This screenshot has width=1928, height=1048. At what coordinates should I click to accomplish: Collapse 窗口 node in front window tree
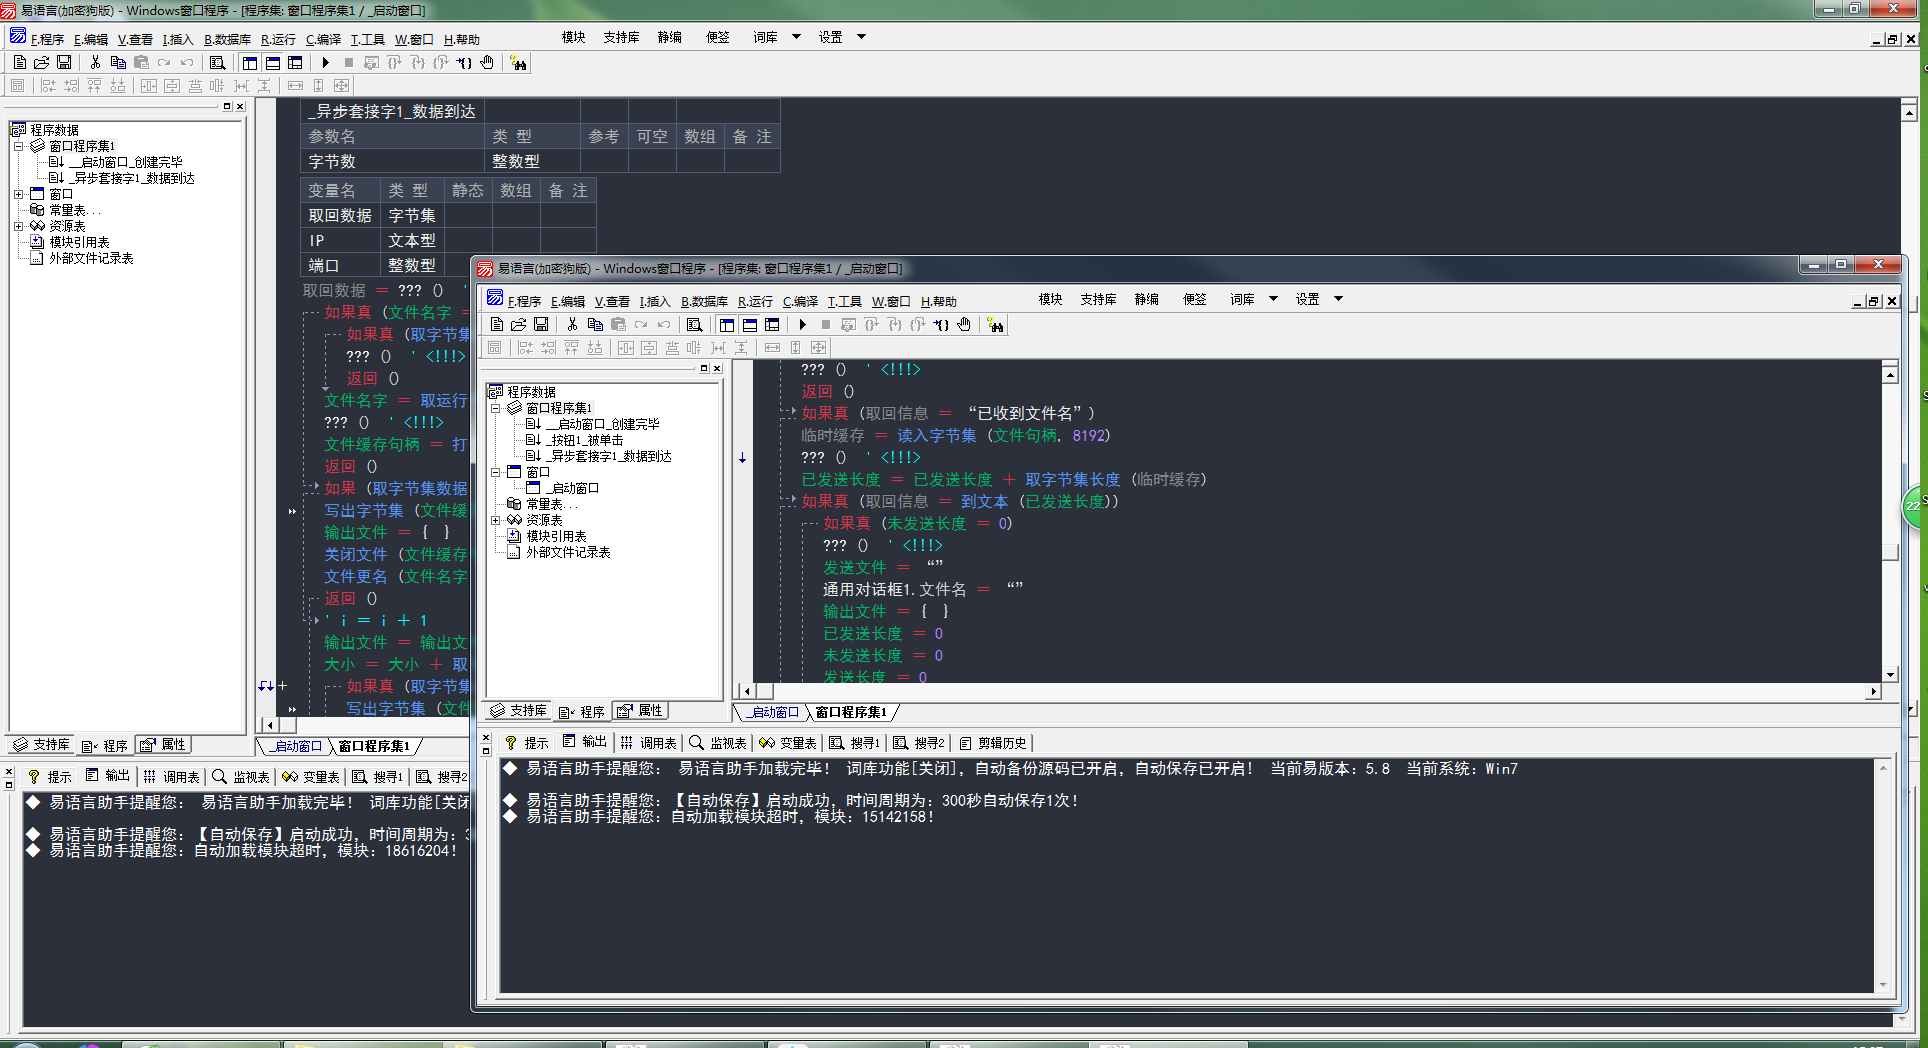[x=495, y=472]
